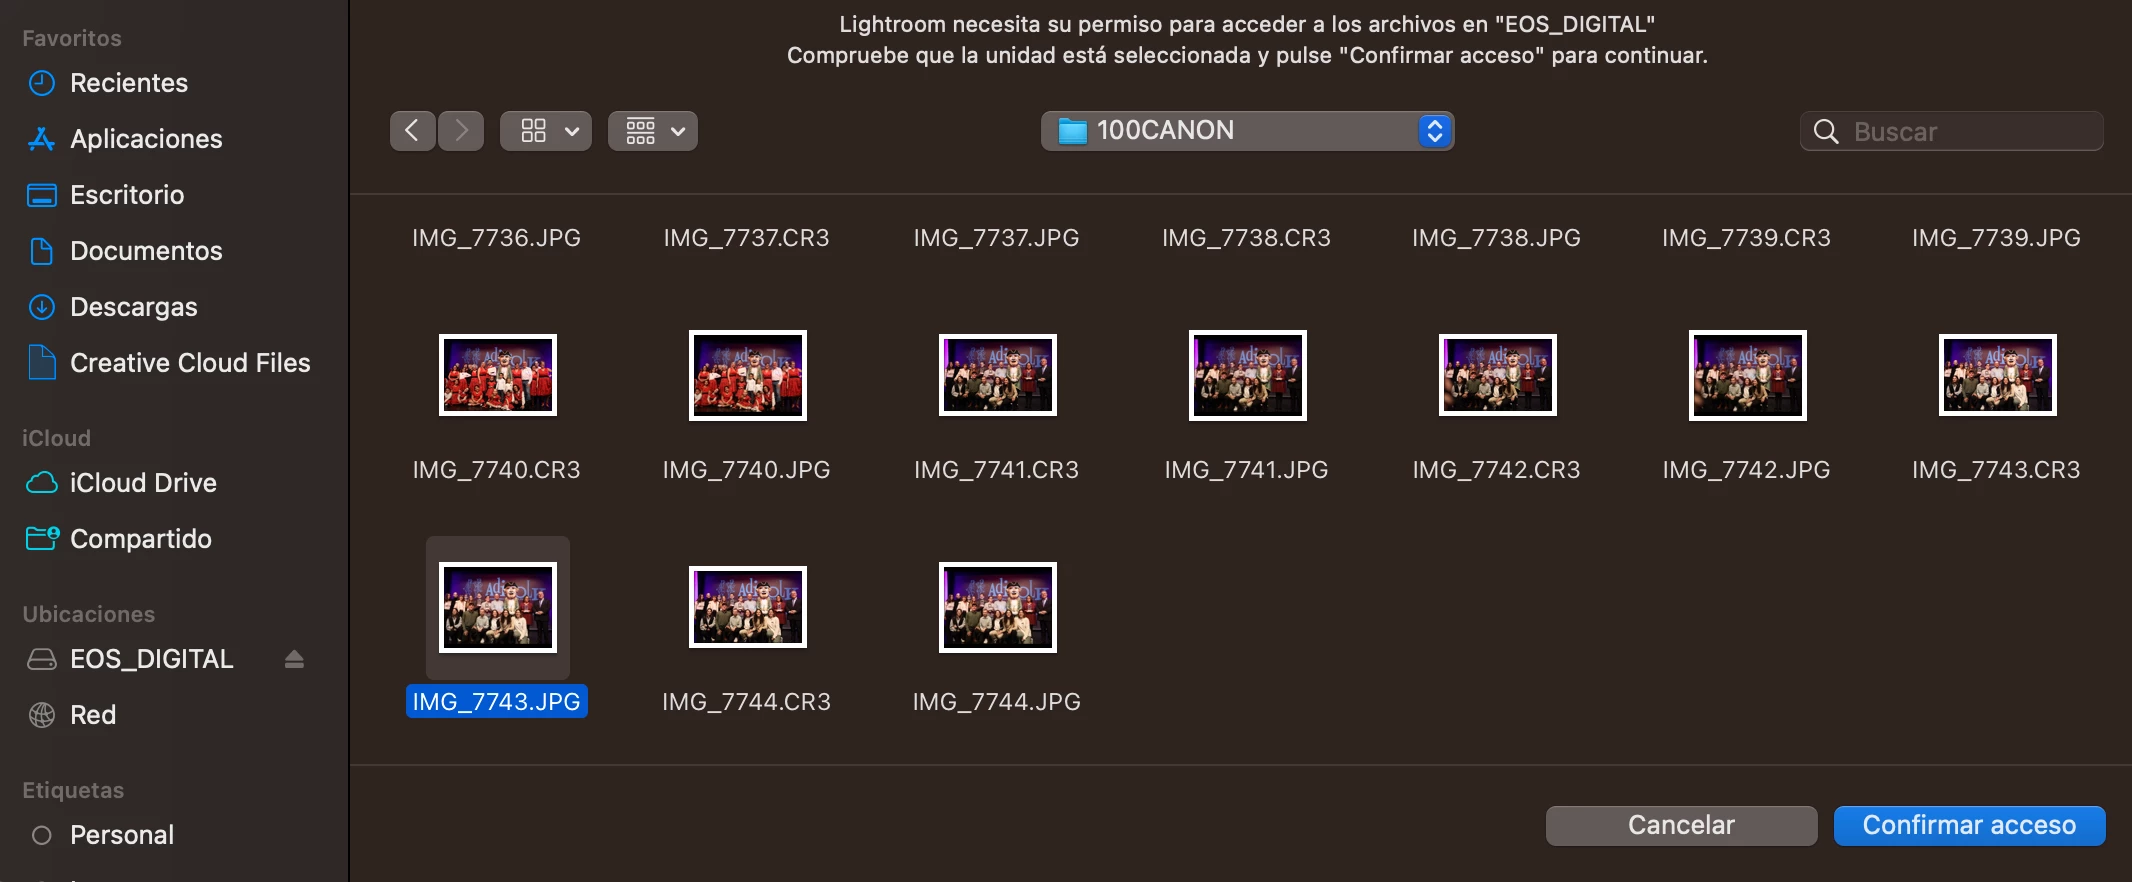
Task: Open the icon view options dropdown
Action: pyautogui.click(x=546, y=131)
